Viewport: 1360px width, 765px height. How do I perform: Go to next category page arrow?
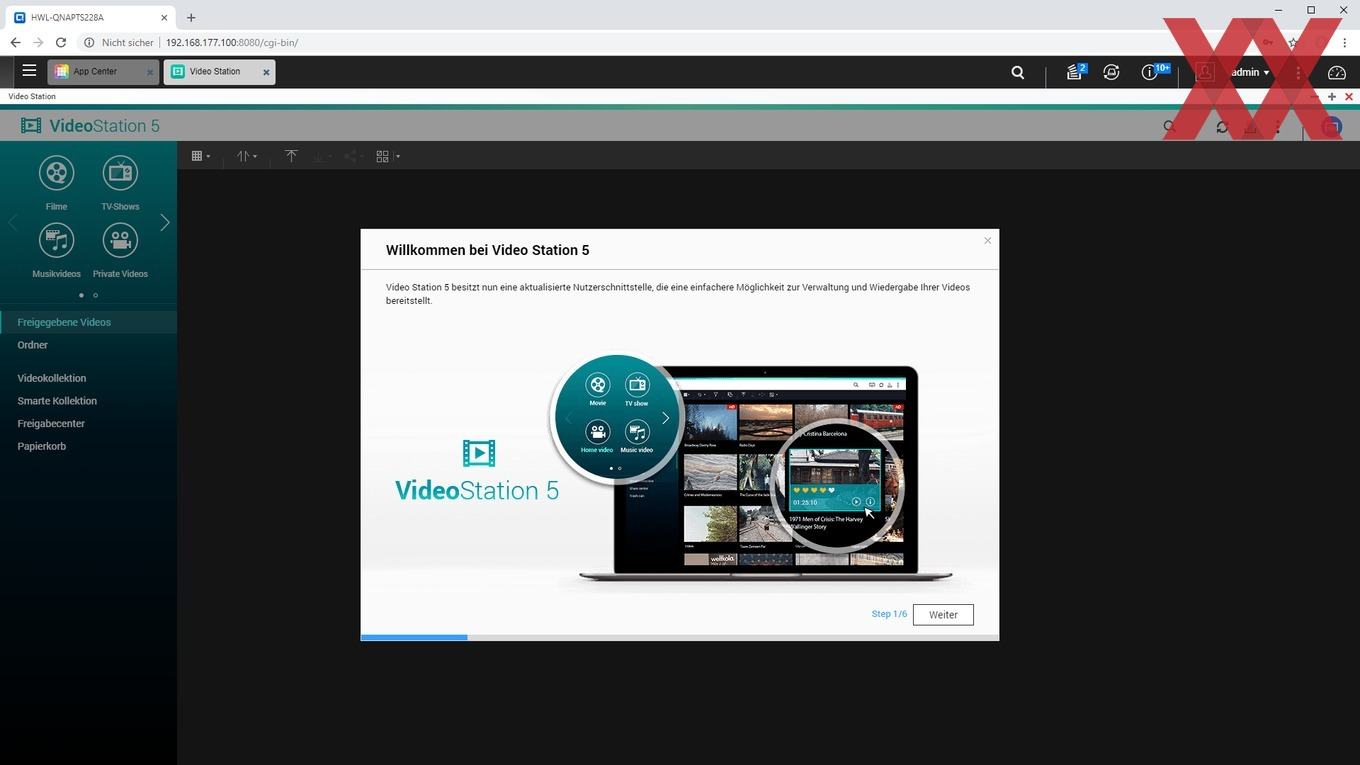165,222
